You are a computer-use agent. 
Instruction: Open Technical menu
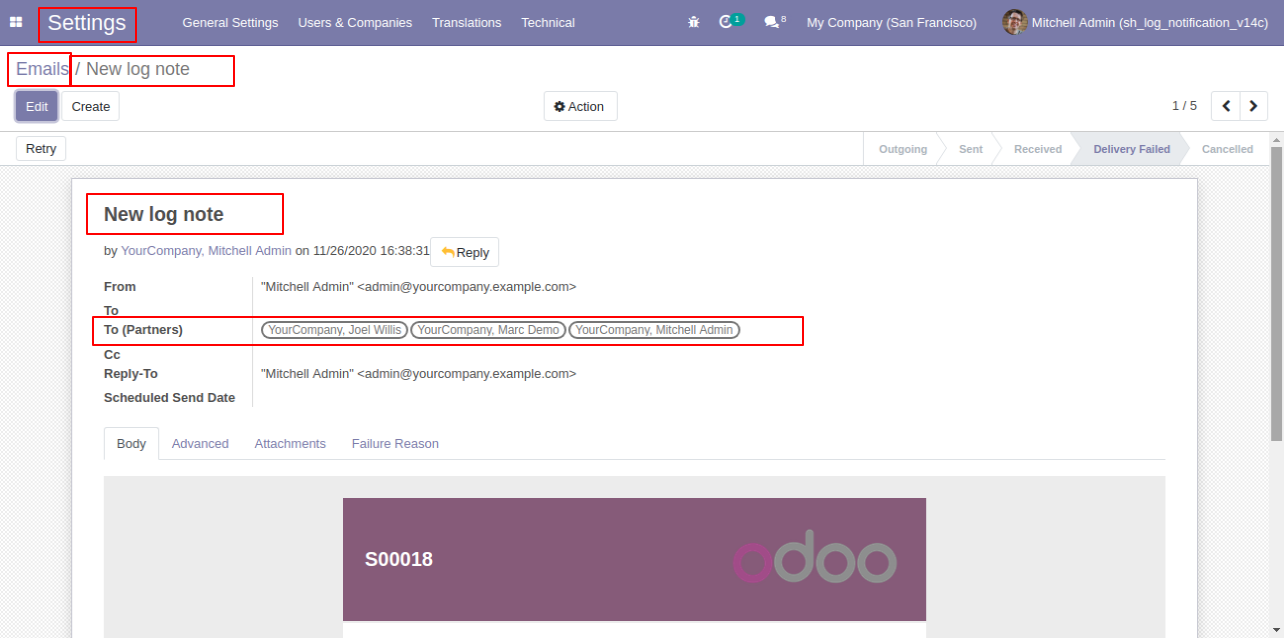coord(548,22)
